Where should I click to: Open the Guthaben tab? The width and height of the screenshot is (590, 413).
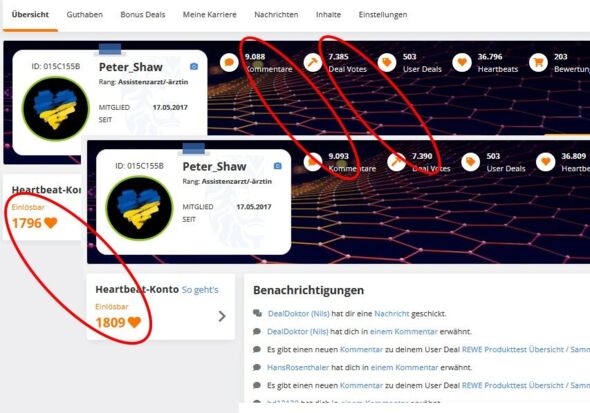coord(85,15)
